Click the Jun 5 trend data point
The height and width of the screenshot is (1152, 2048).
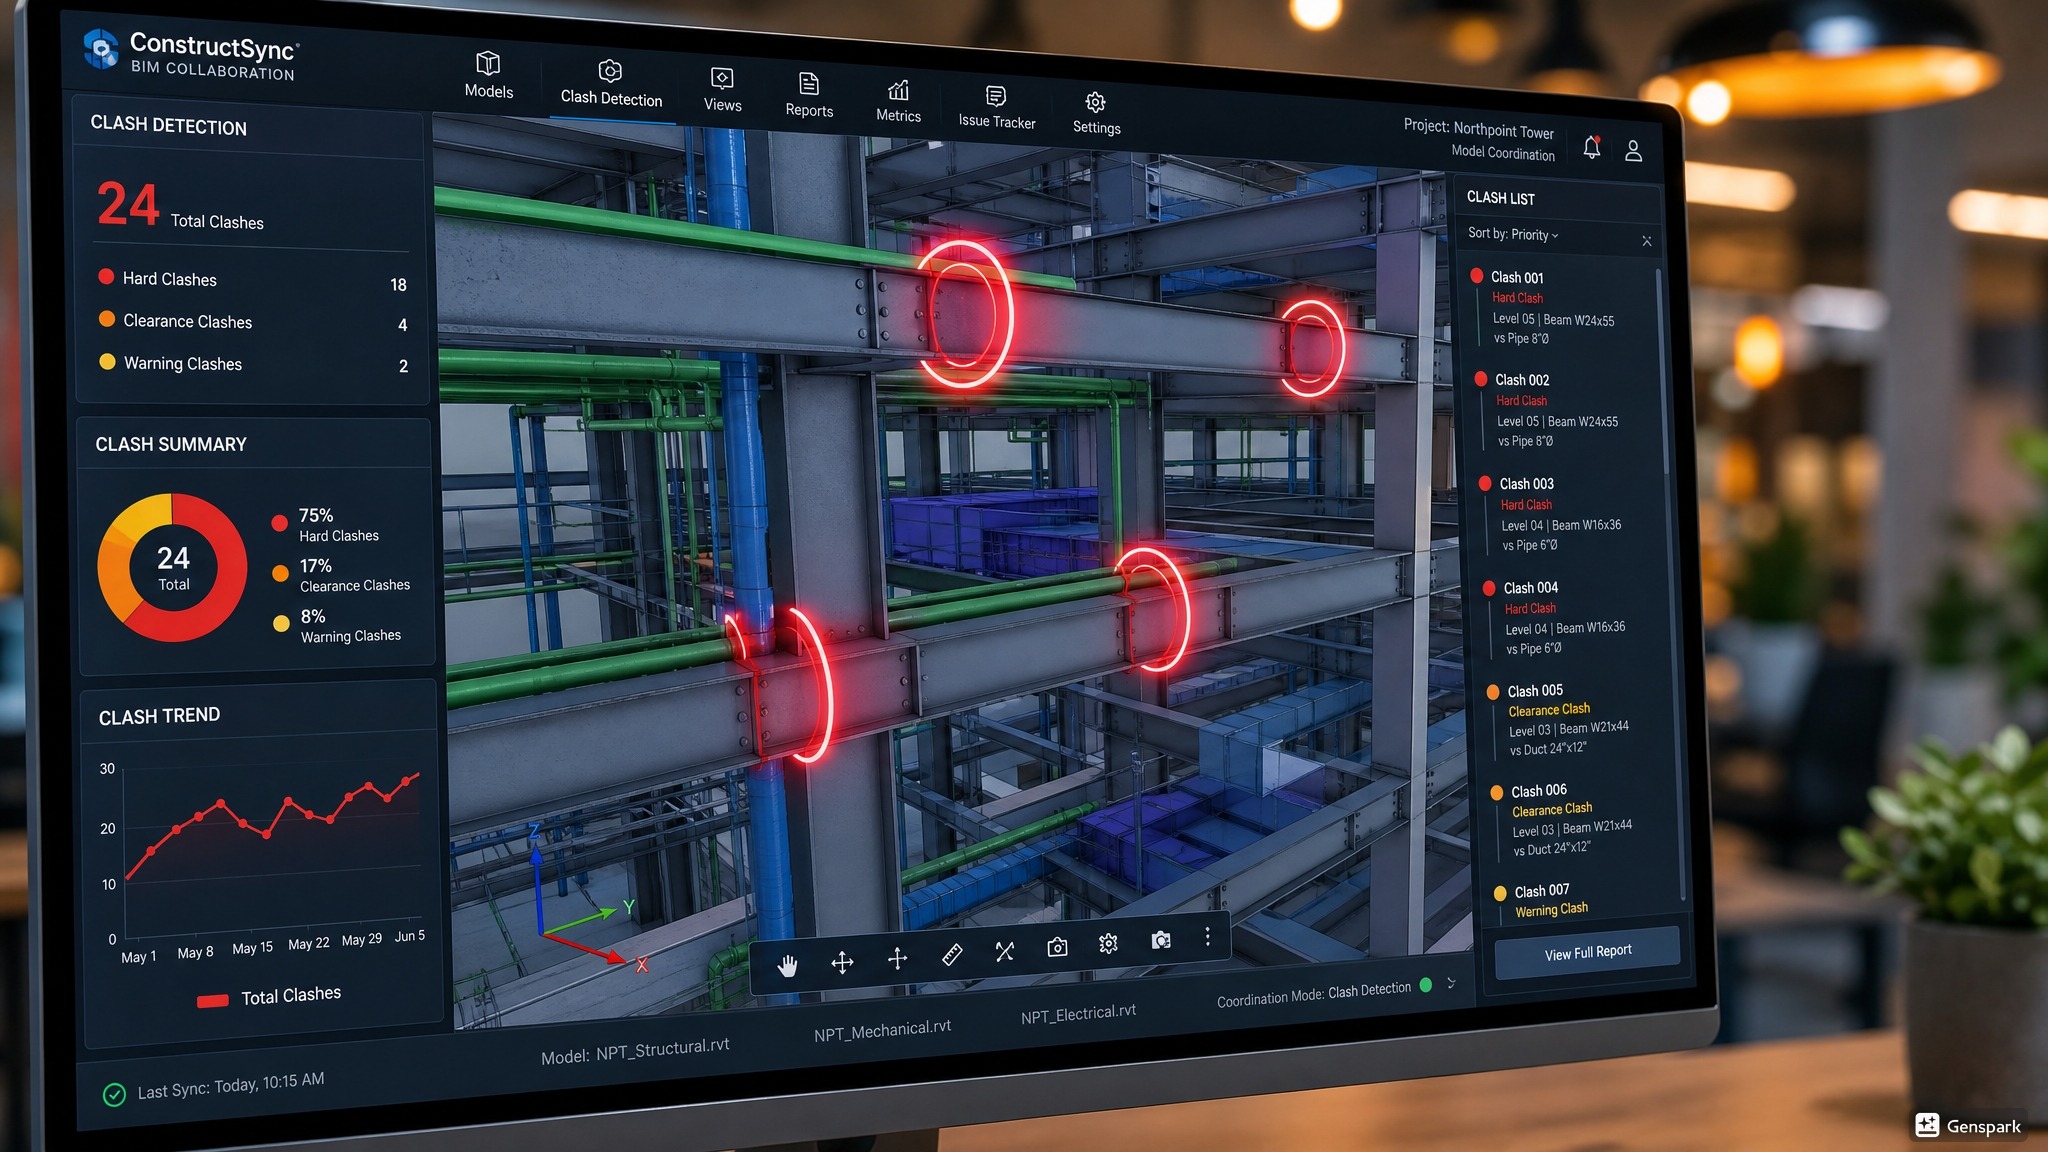tap(406, 780)
